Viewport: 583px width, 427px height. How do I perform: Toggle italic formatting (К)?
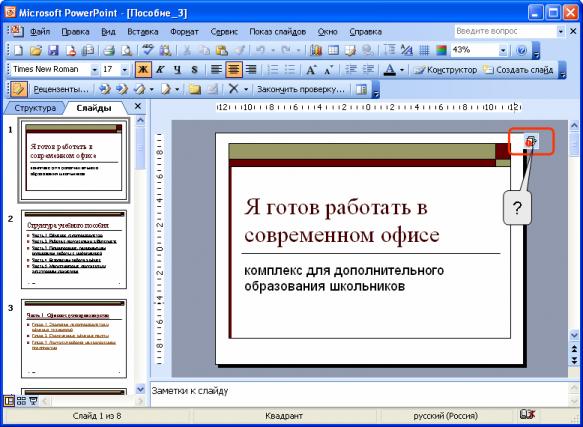pyautogui.click(x=160, y=70)
